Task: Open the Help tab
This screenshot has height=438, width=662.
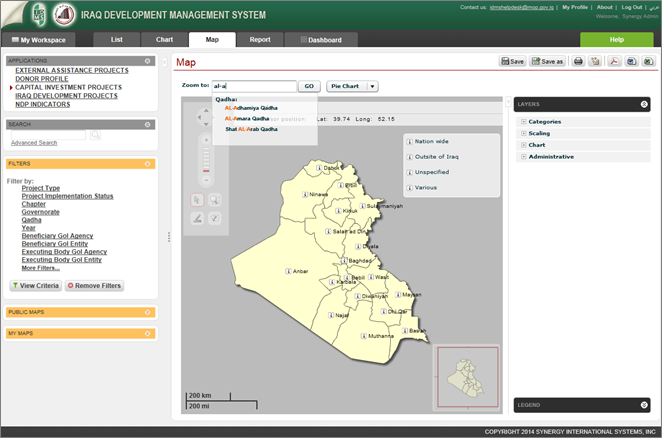Action: (616, 40)
